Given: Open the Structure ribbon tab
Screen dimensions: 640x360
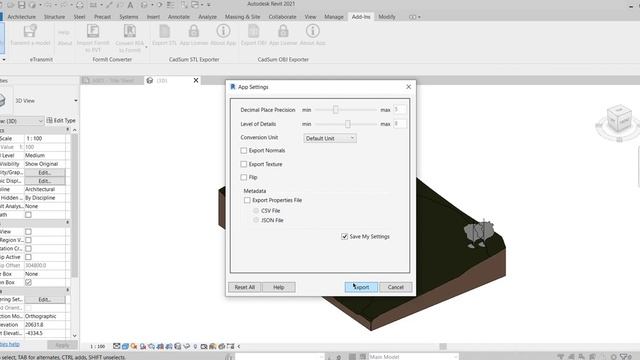Looking at the screenshot, I should pos(54,17).
